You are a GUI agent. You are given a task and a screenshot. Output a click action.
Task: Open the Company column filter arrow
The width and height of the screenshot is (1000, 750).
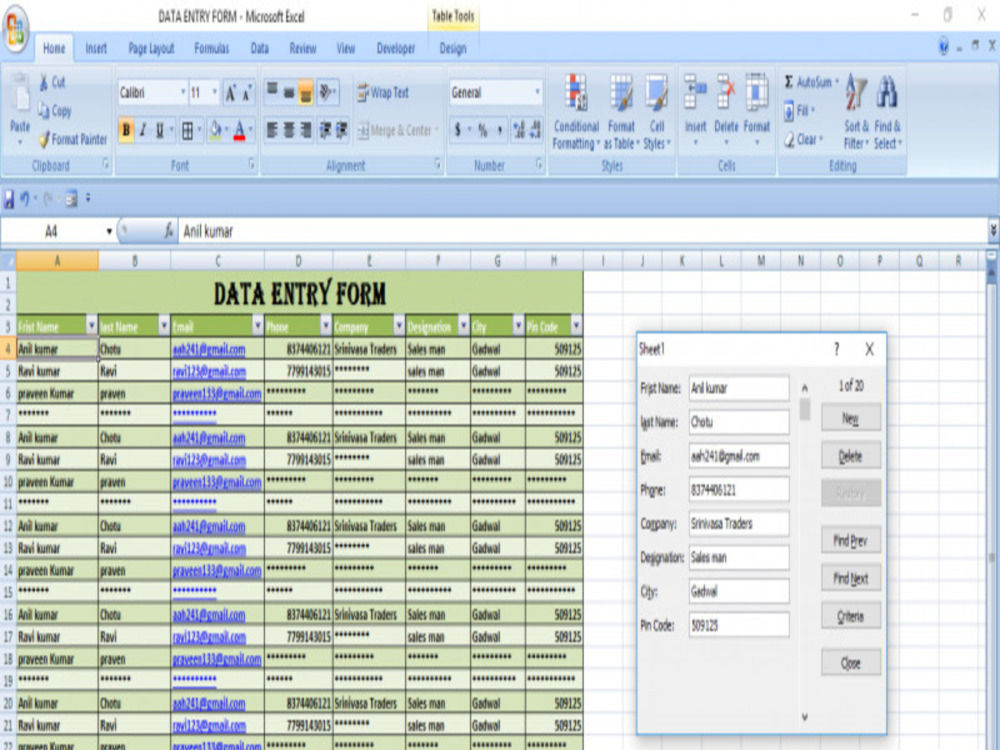[399, 327]
